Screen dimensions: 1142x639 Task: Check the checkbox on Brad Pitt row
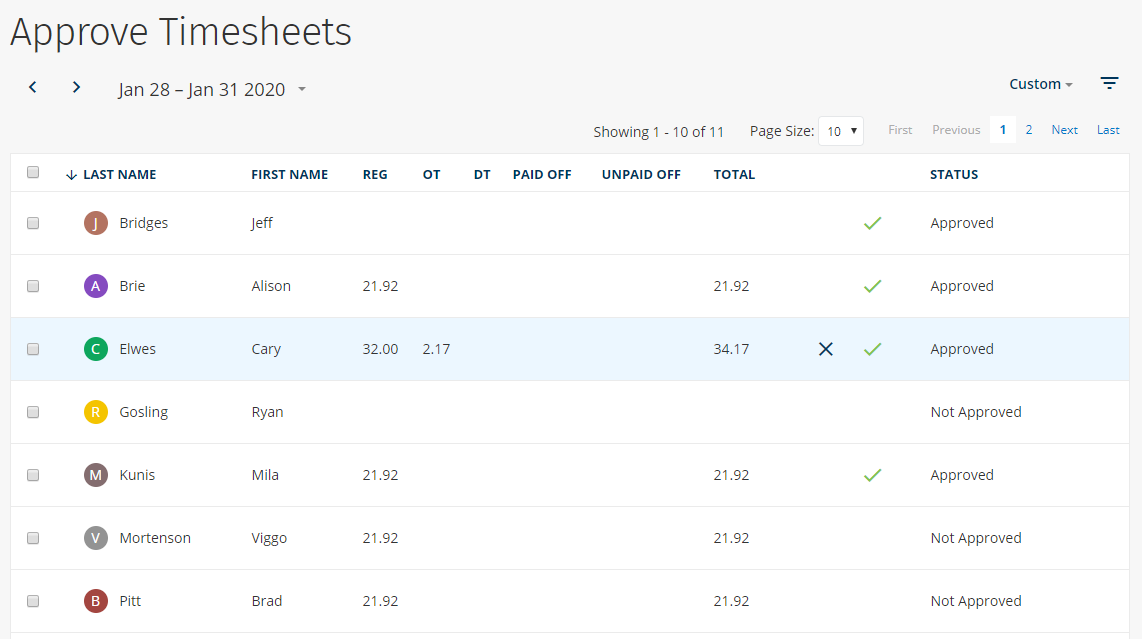(33, 601)
